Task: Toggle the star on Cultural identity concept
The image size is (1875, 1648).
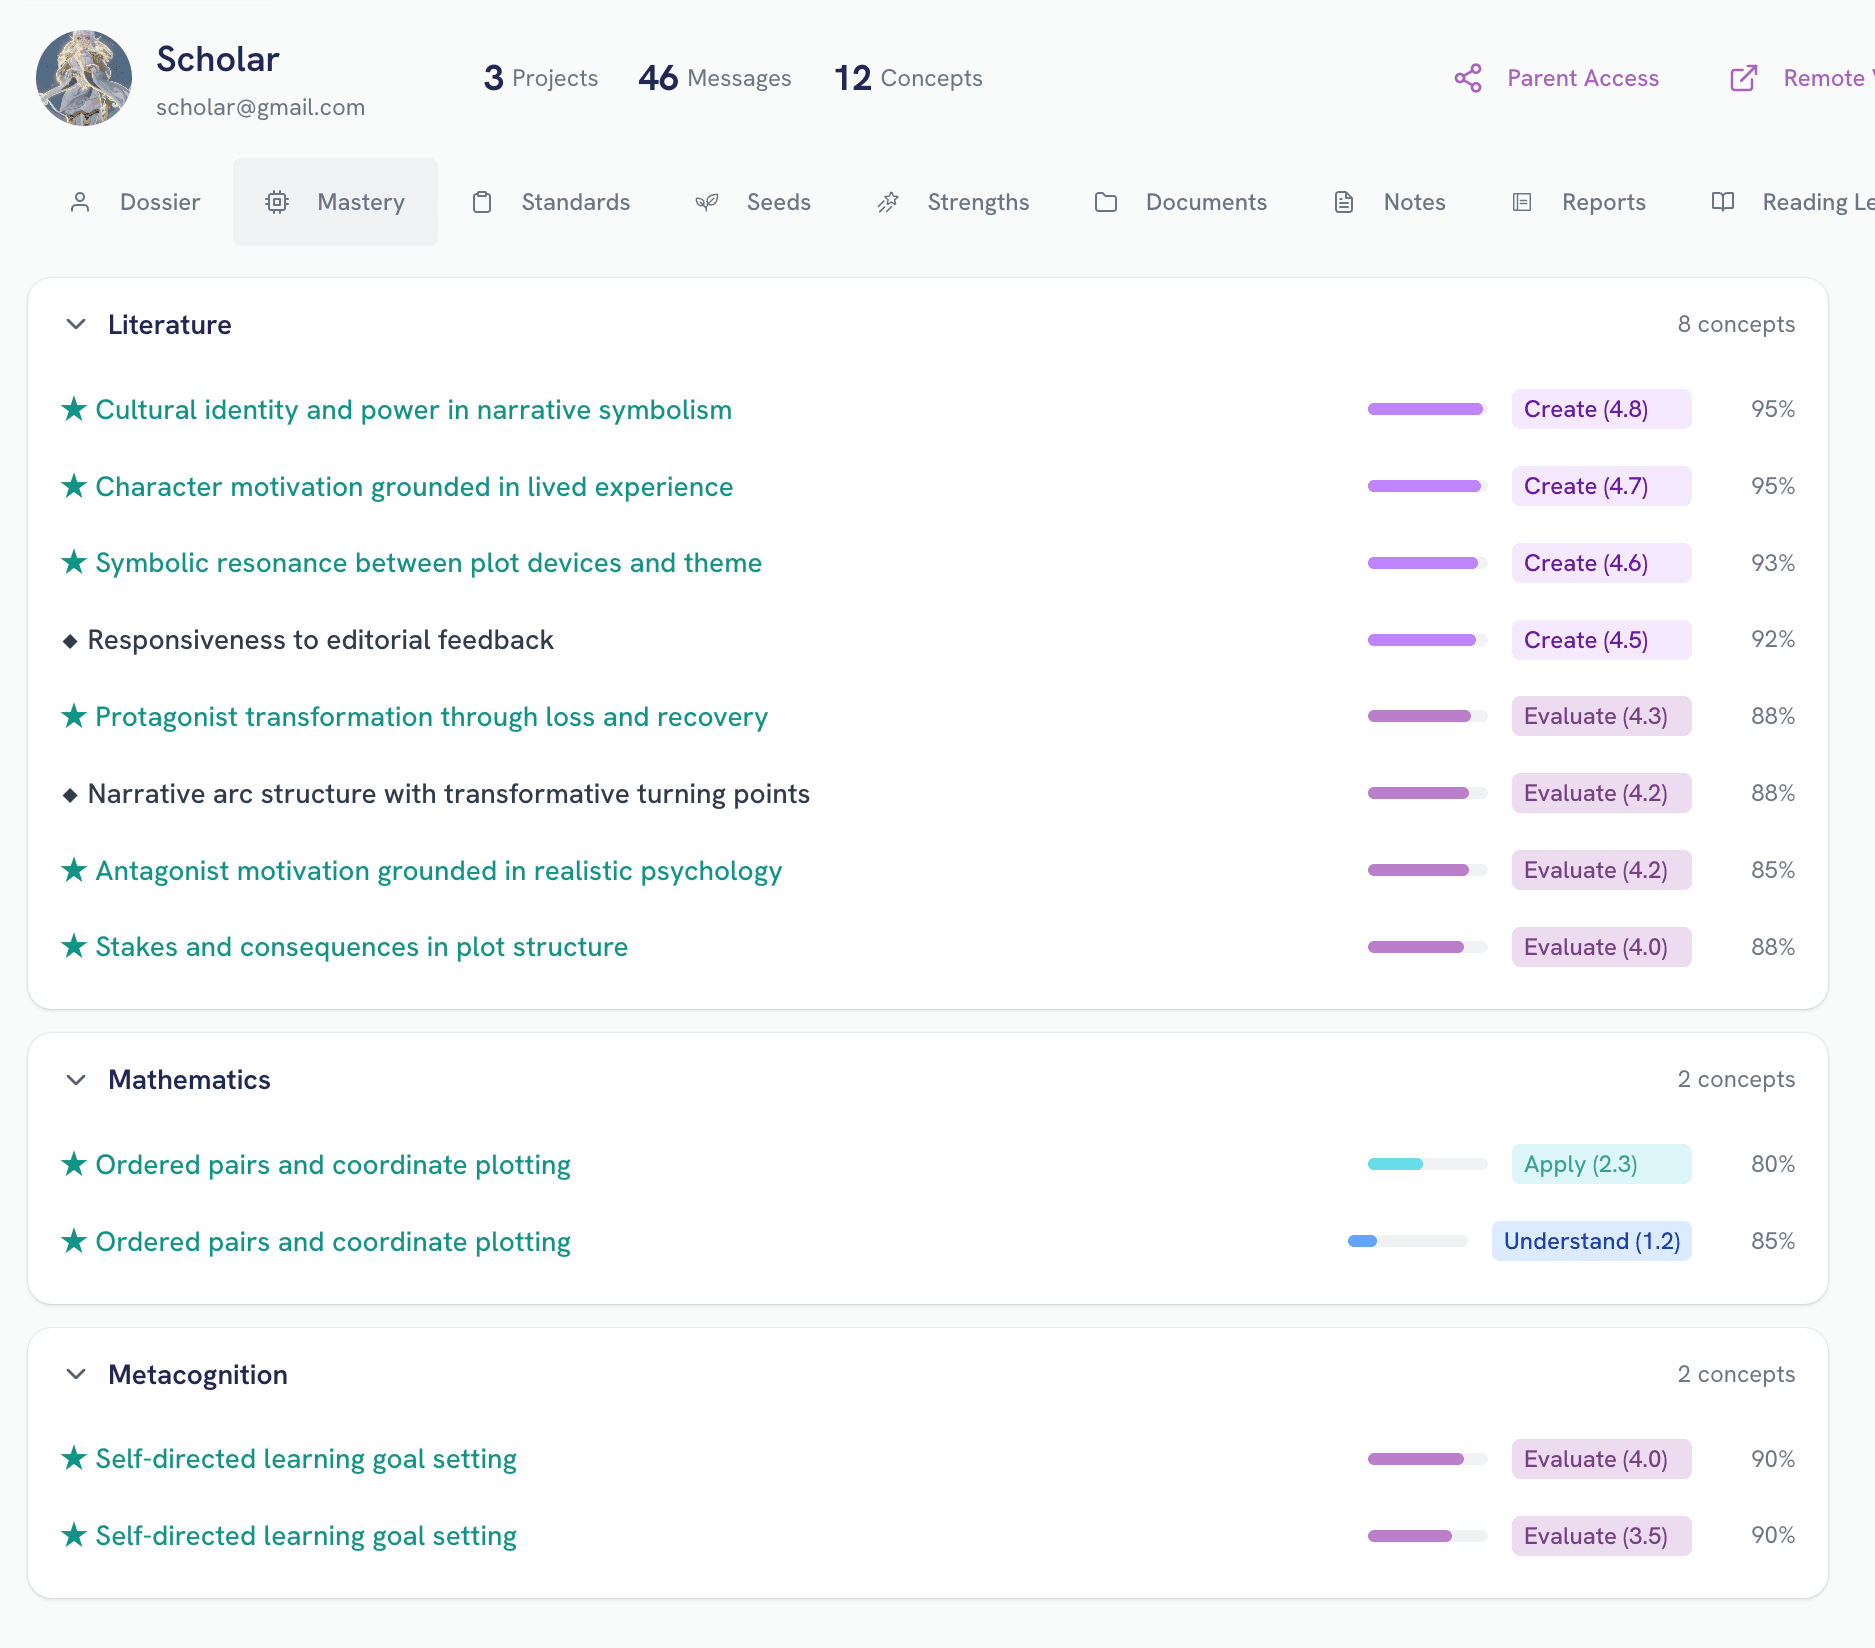Action: coord(75,409)
